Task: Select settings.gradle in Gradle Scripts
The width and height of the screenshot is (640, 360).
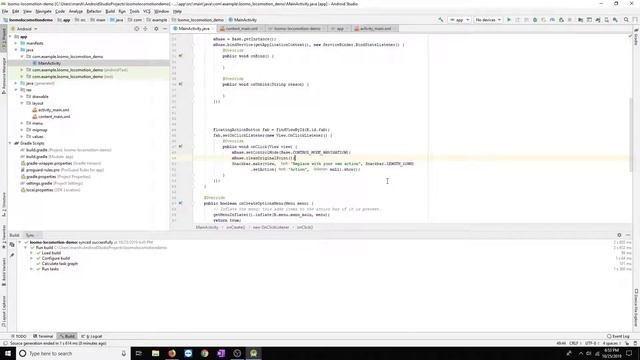Action: (39, 183)
